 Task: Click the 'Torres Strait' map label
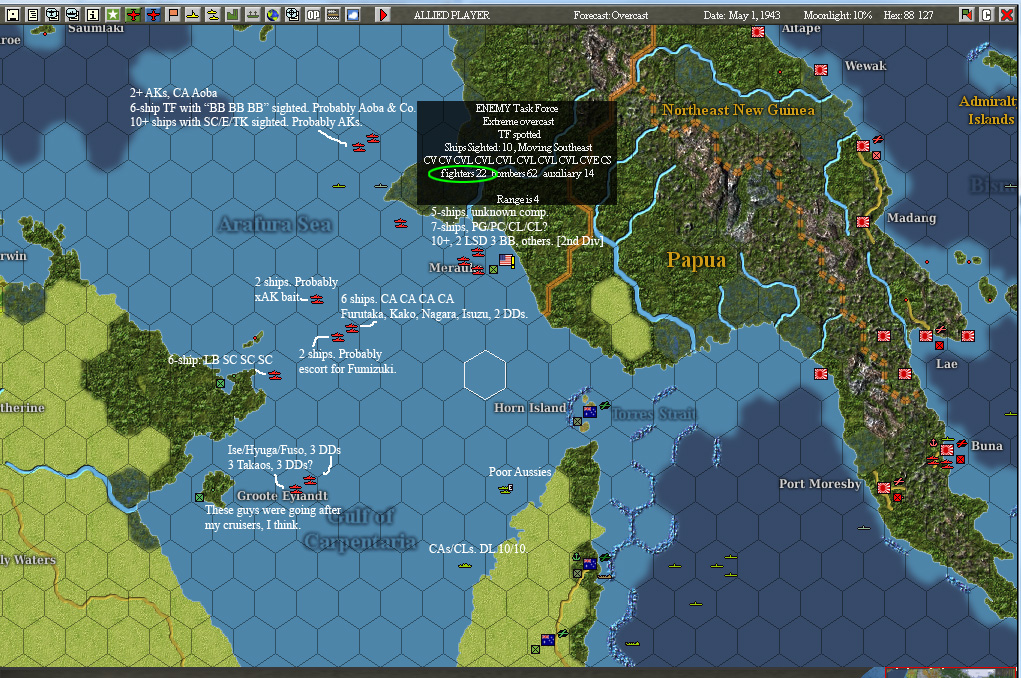point(654,414)
